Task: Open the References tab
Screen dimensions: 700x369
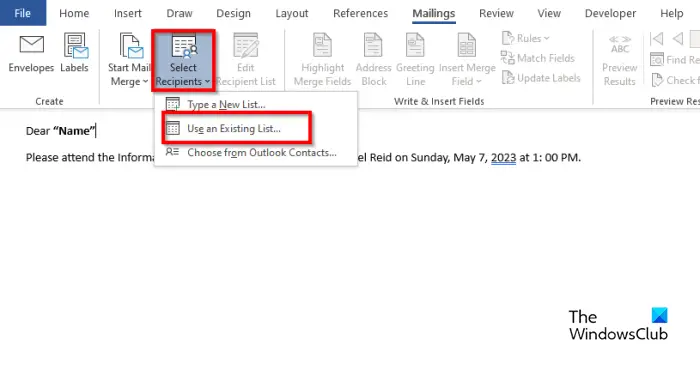Action: click(x=360, y=13)
